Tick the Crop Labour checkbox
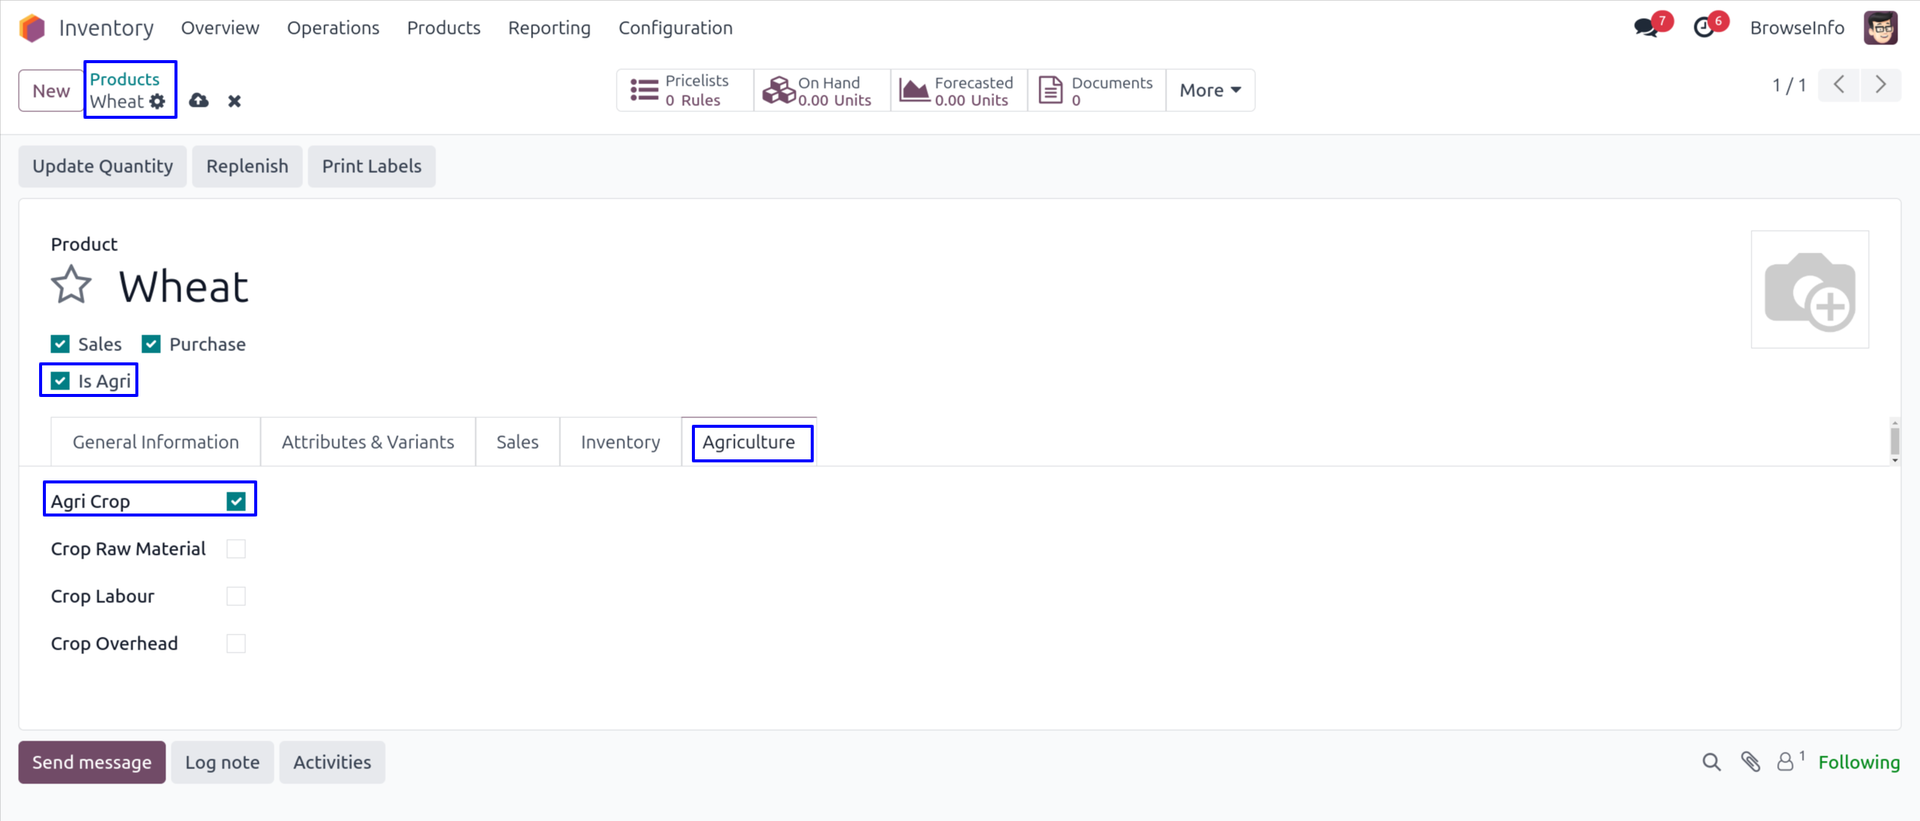This screenshot has height=821, width=1920. [236, 596]
